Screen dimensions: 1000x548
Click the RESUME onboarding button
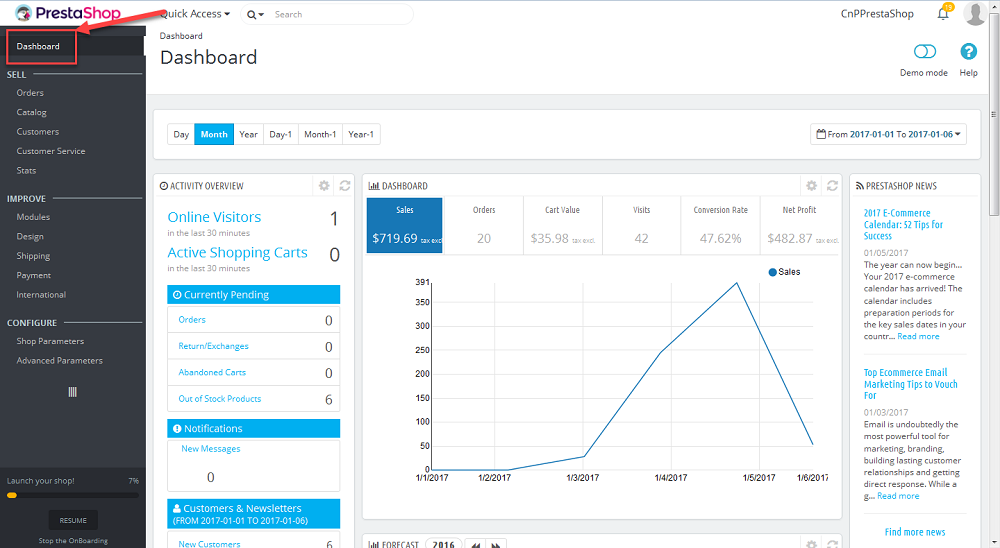tap(73, 521)
